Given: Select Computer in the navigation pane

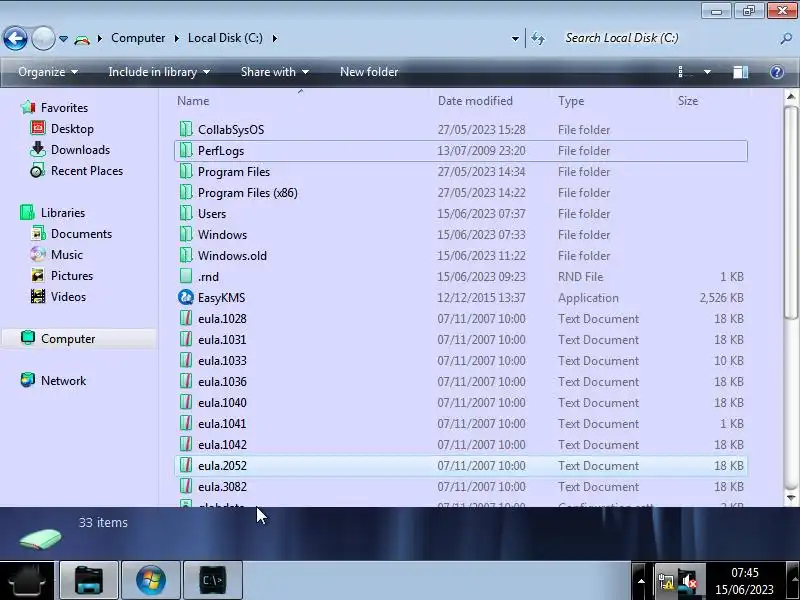Looking at the screenshot, I should coord(79,339).
